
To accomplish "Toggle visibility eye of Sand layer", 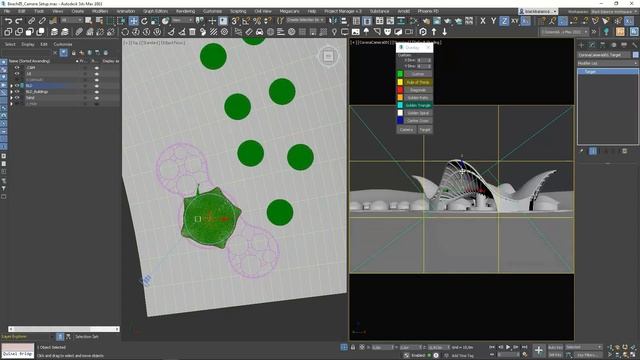I will [x=17, y=98].
